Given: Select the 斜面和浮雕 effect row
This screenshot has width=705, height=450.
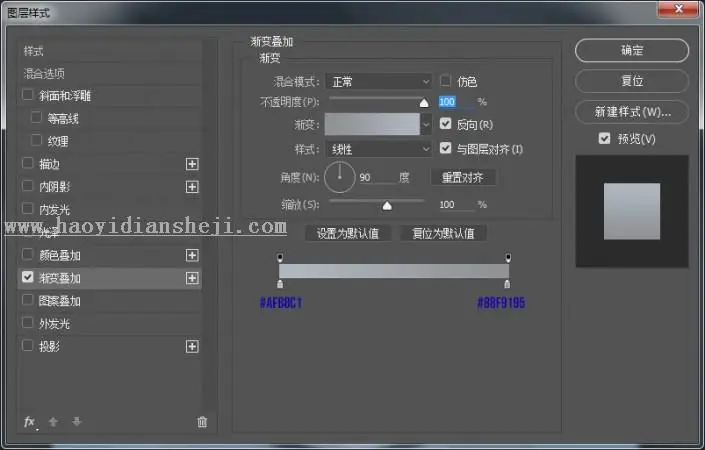Looking at the screenshot, I should [x=110, y=96].
